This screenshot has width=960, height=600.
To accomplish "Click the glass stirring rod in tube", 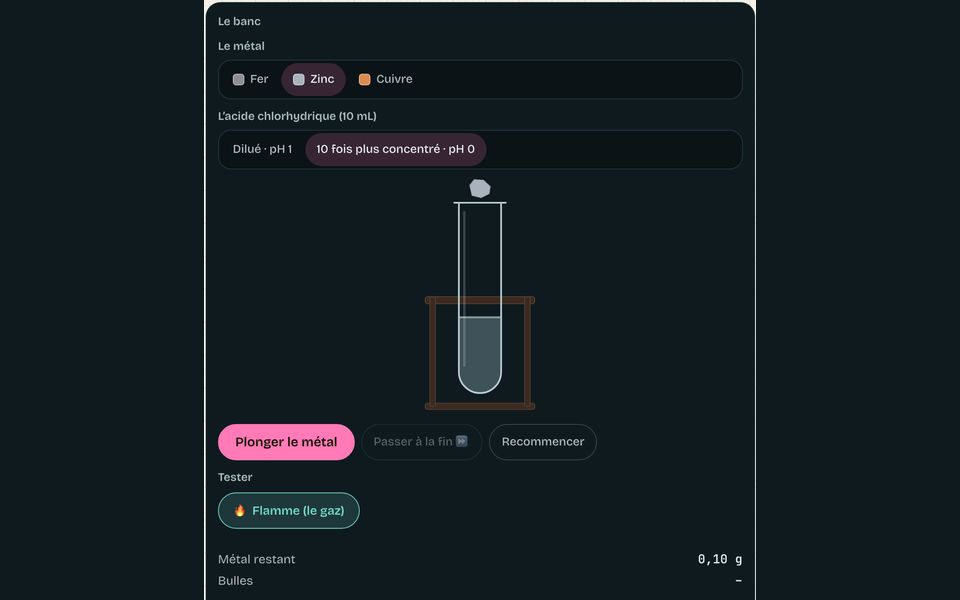I will coord(464,289).
